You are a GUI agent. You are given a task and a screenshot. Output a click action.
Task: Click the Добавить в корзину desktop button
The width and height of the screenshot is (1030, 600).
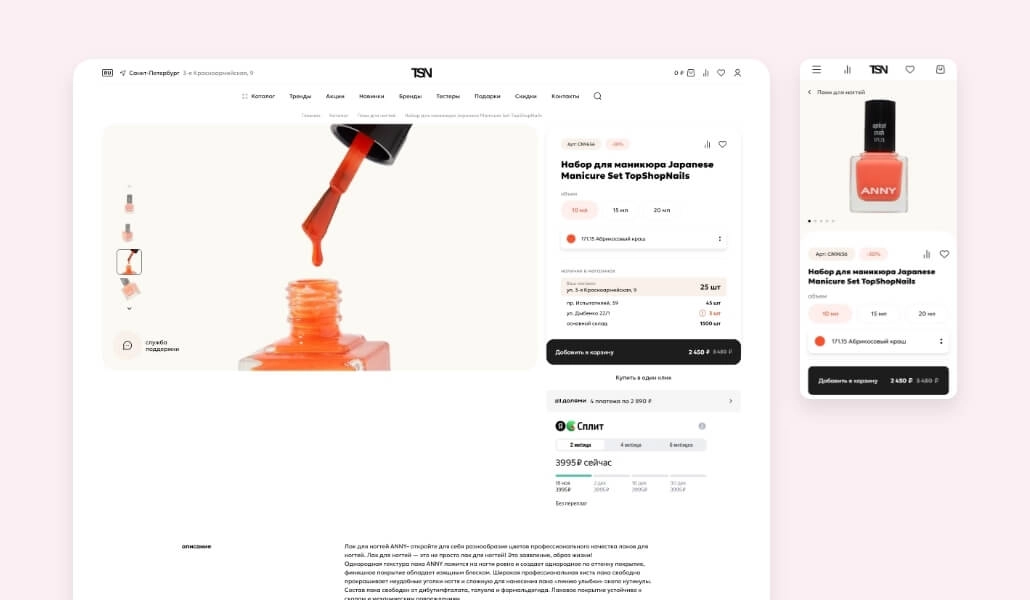(643, 352)
